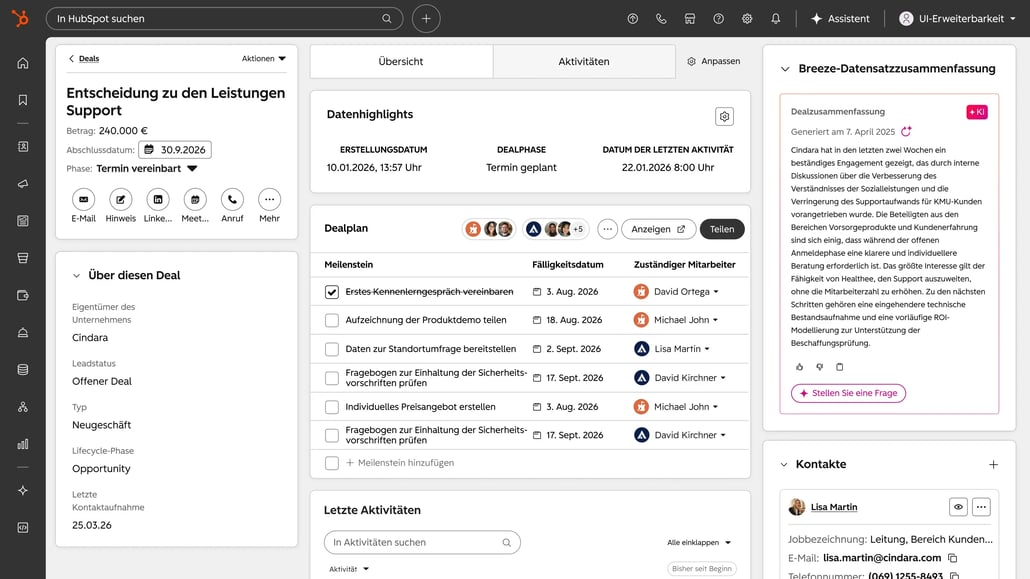This screenshot has width=1030, height=579.
Task: Open the bookmarks icon in sidebar
Action: point(23,100)
